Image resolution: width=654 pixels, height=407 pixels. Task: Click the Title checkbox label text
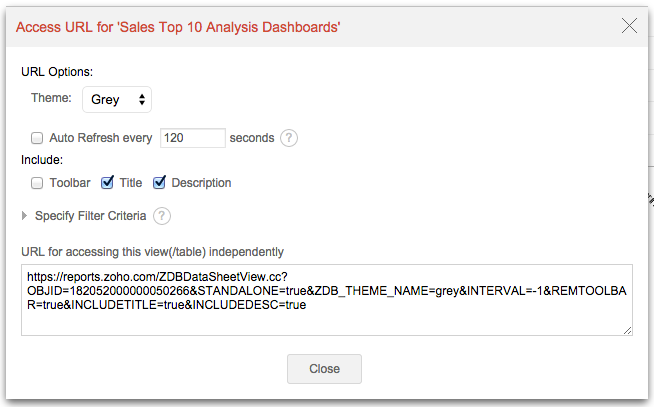(x=131, y=183)
